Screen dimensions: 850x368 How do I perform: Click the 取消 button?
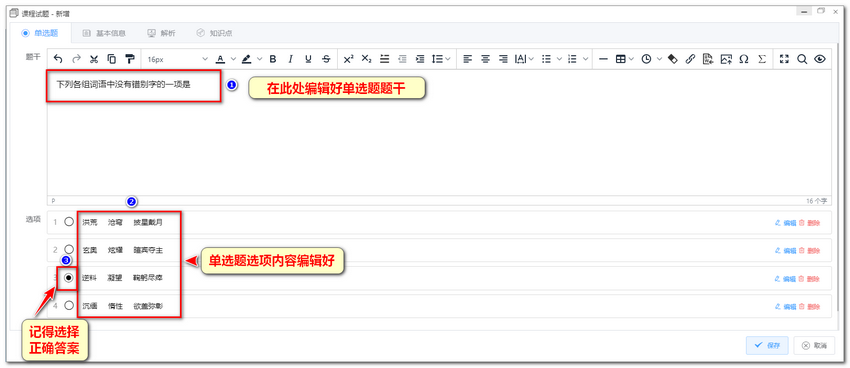click(x=814, y=345)
